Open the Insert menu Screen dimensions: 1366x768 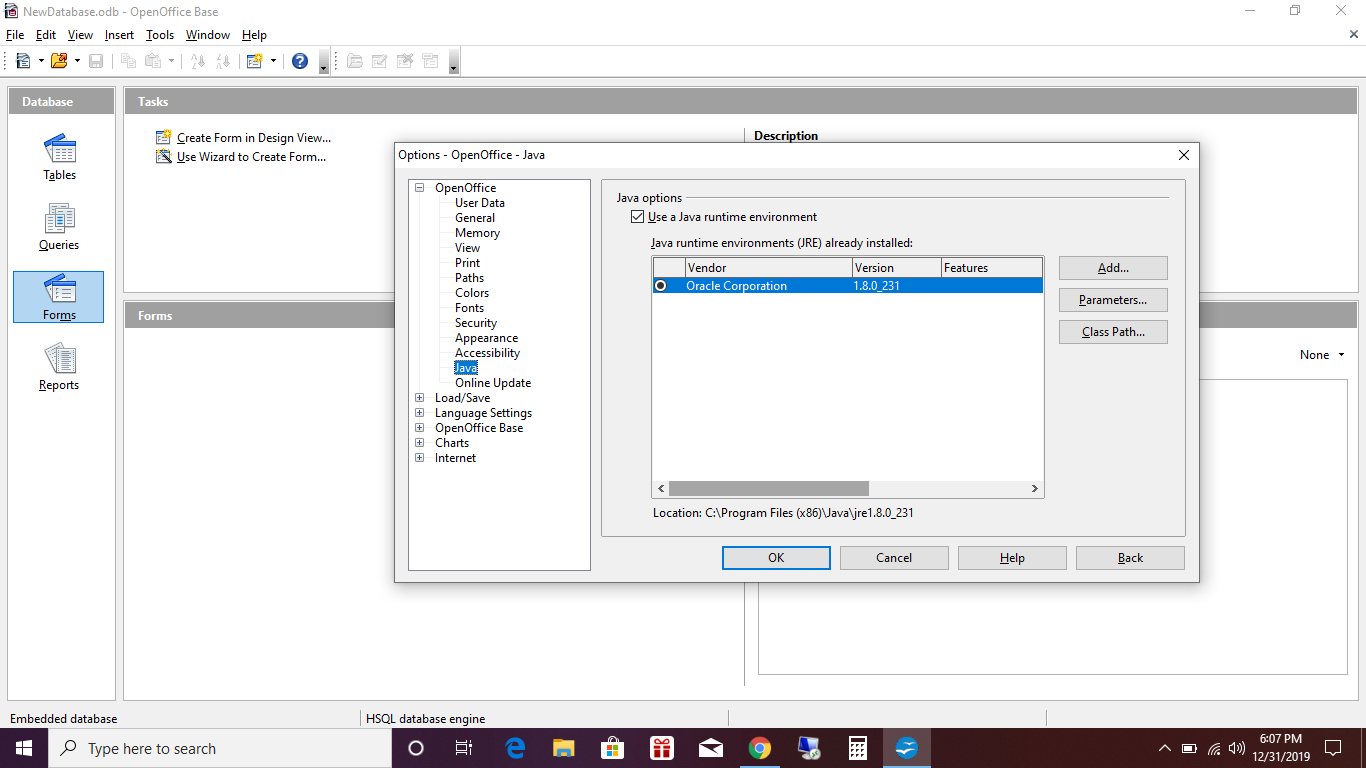119,35
